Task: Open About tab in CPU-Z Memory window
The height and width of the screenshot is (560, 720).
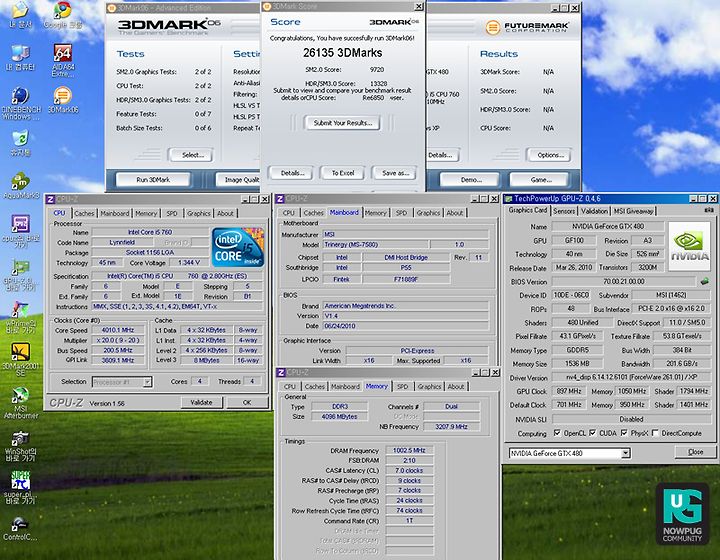Action: [x=456, y=386]
